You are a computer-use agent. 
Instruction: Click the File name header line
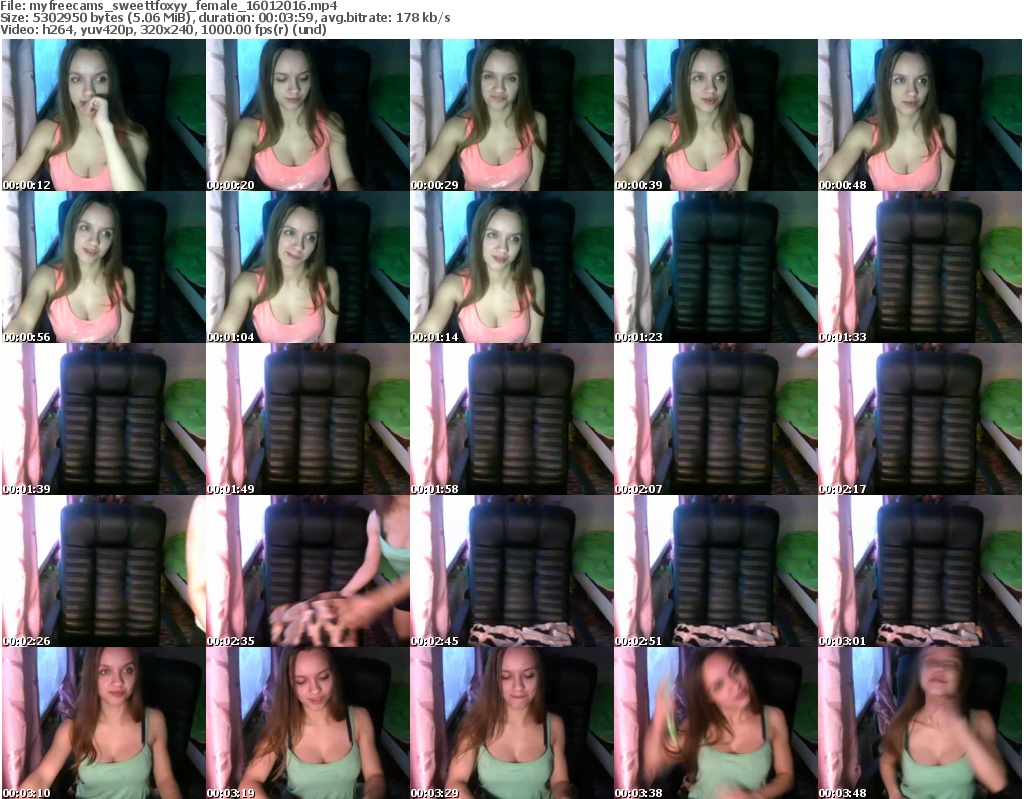[x=169, y=6]
